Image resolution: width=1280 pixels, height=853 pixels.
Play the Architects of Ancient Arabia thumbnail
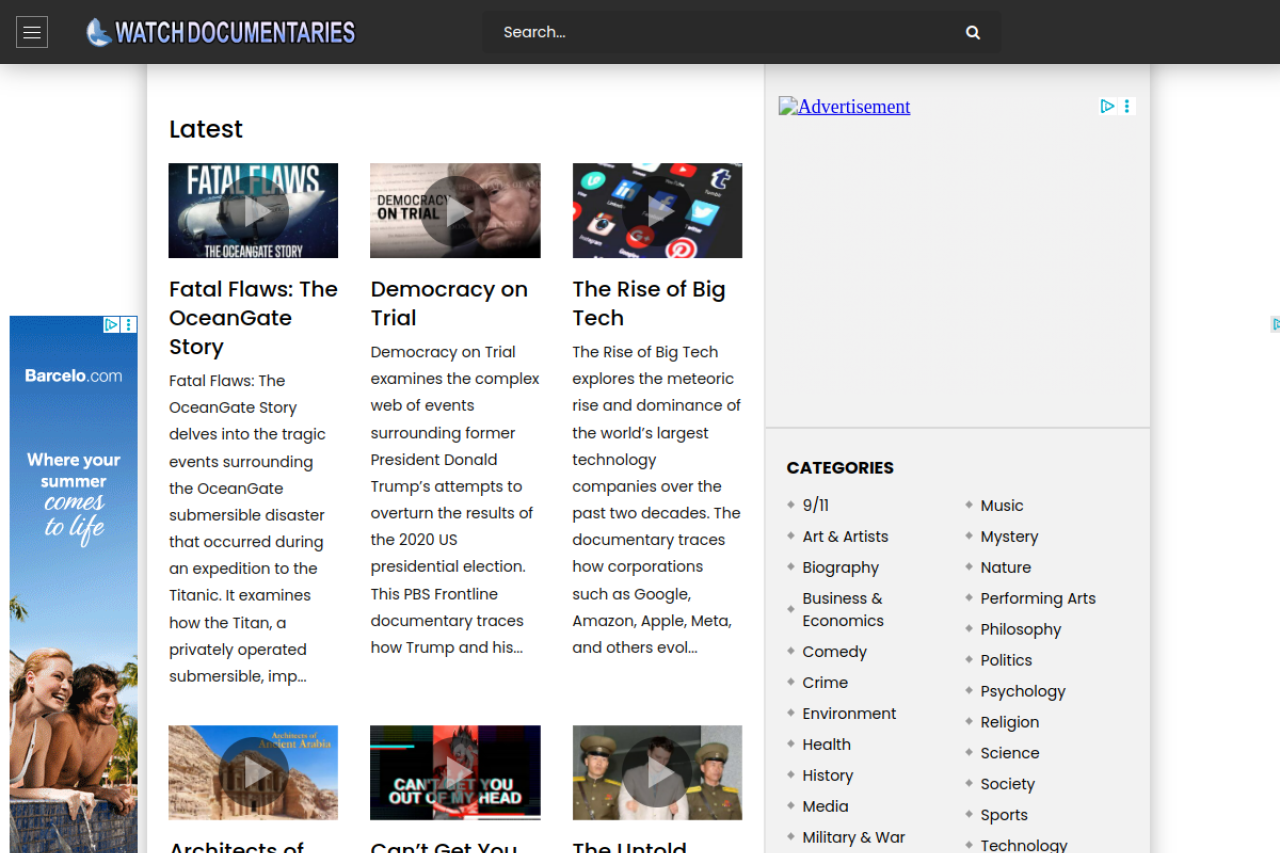[x=253, y=772]
